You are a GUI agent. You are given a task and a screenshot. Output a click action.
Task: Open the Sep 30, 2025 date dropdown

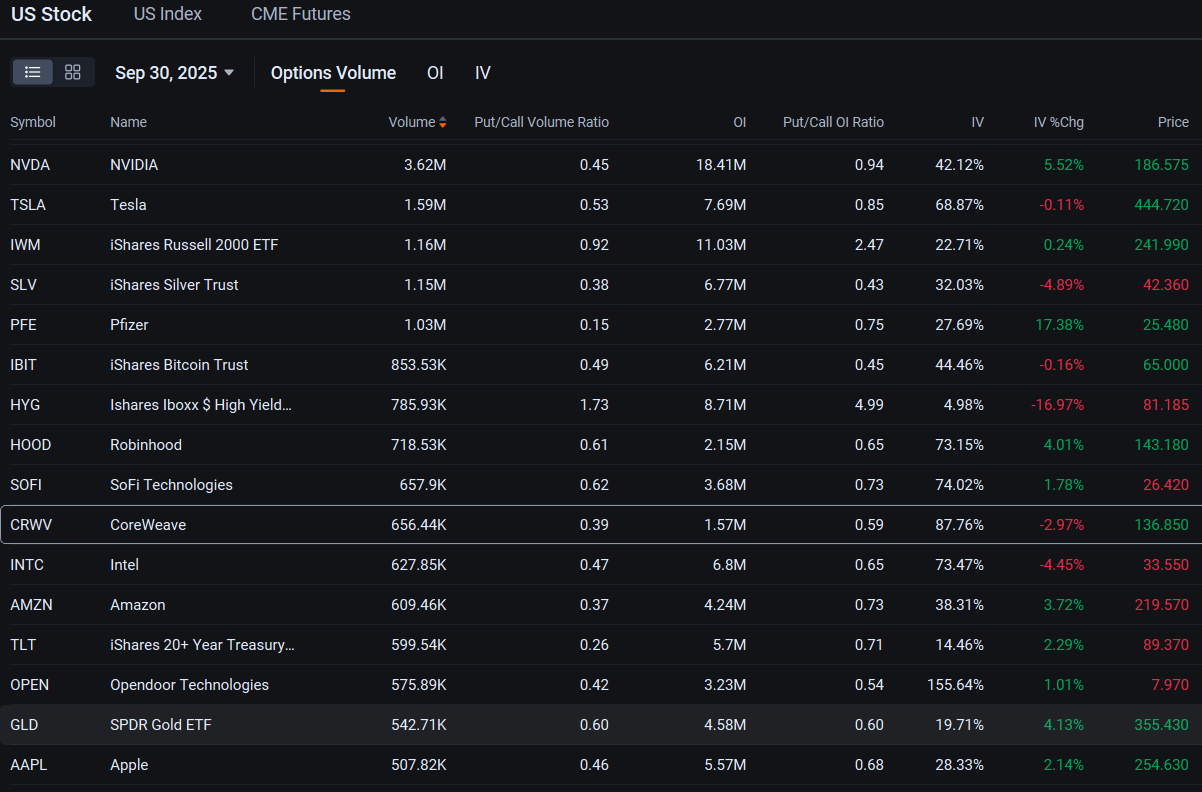[174, 73]
